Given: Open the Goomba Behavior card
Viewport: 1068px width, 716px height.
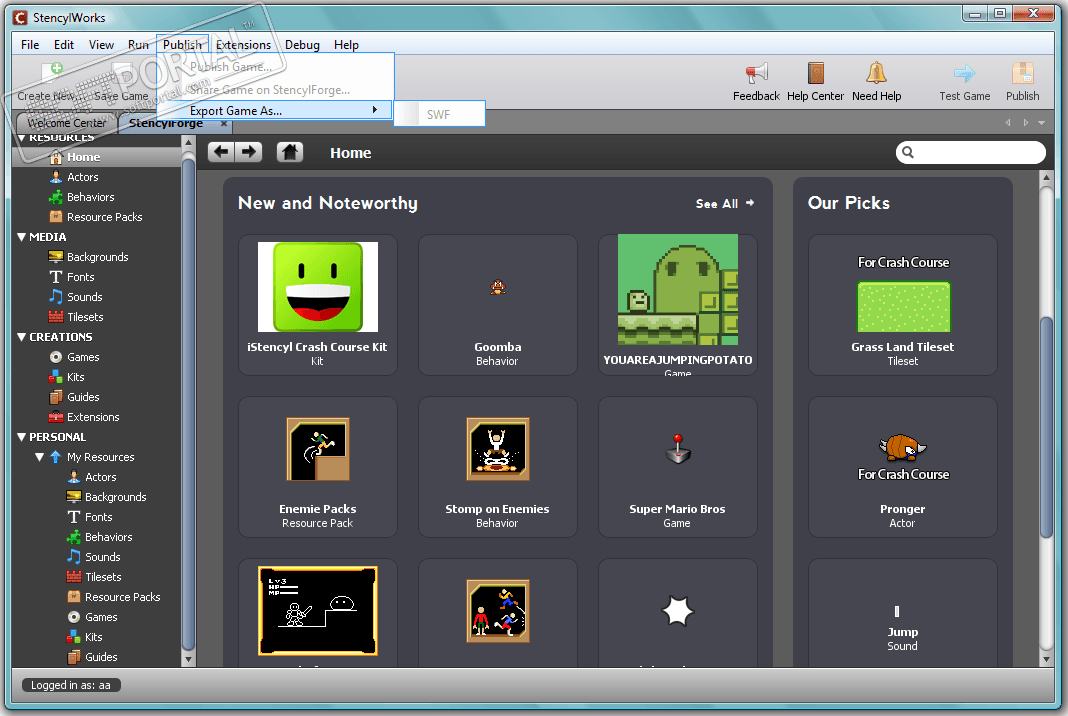Looking at the screenshot, I should pos(497,305).
